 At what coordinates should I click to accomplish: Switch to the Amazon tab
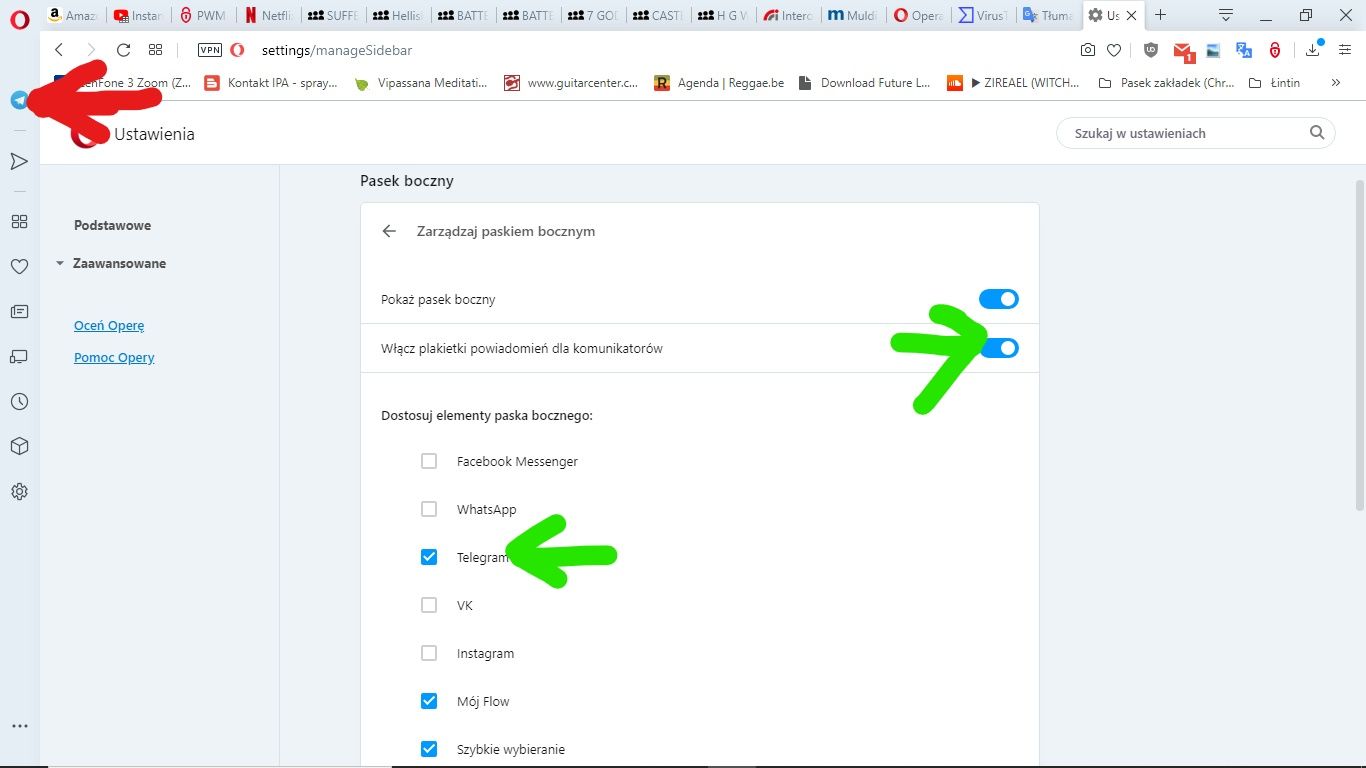point(72,15)
